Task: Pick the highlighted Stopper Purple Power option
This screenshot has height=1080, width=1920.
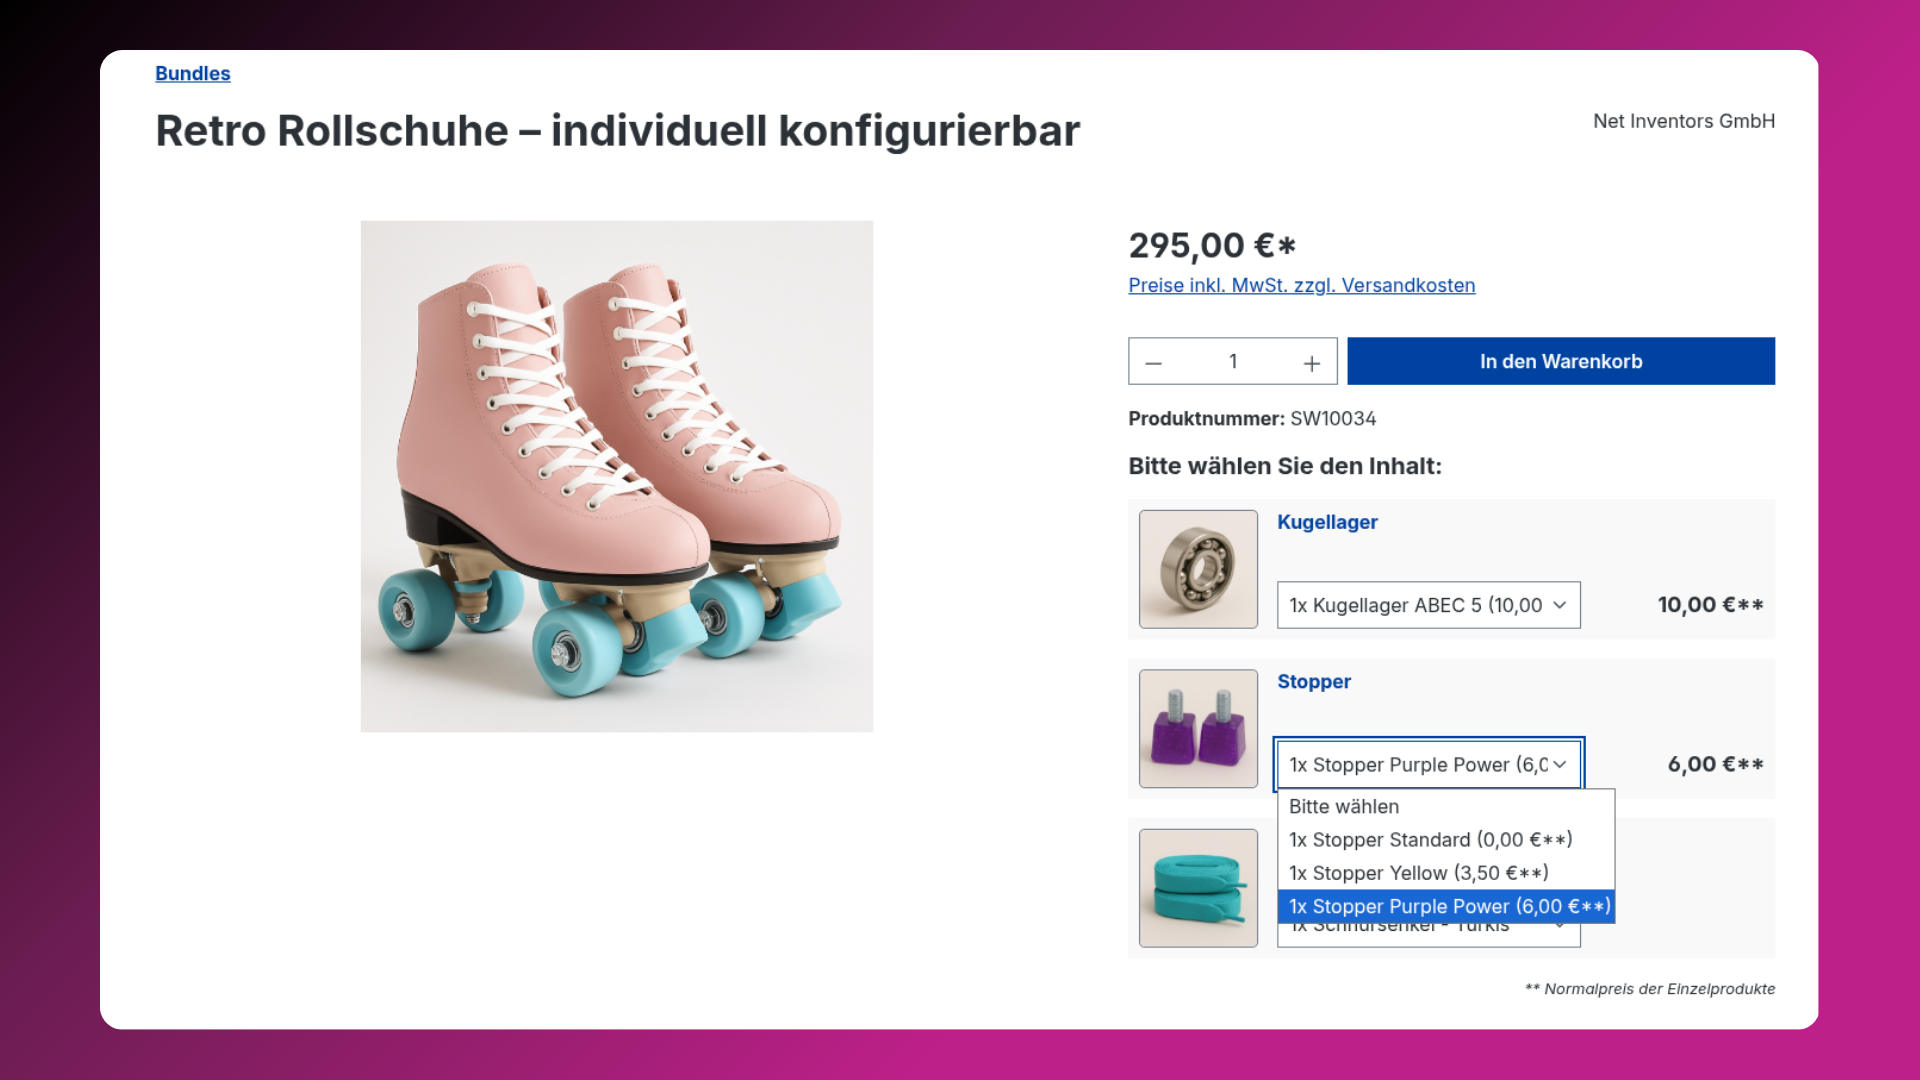Action: [x=1446, y=906]
